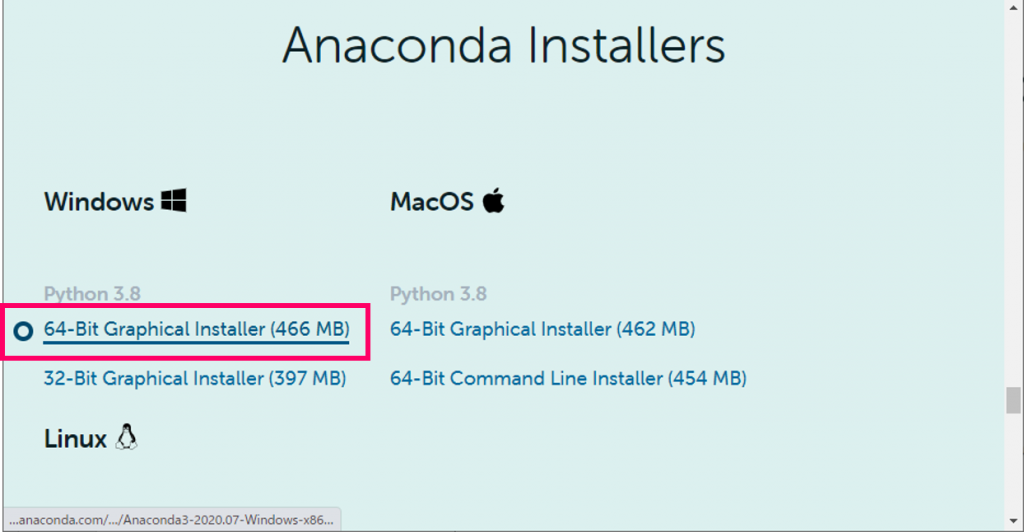Click the Python 3.8 label under Windows
Viewport: 1024px width, 532px height.
point(92,294)
